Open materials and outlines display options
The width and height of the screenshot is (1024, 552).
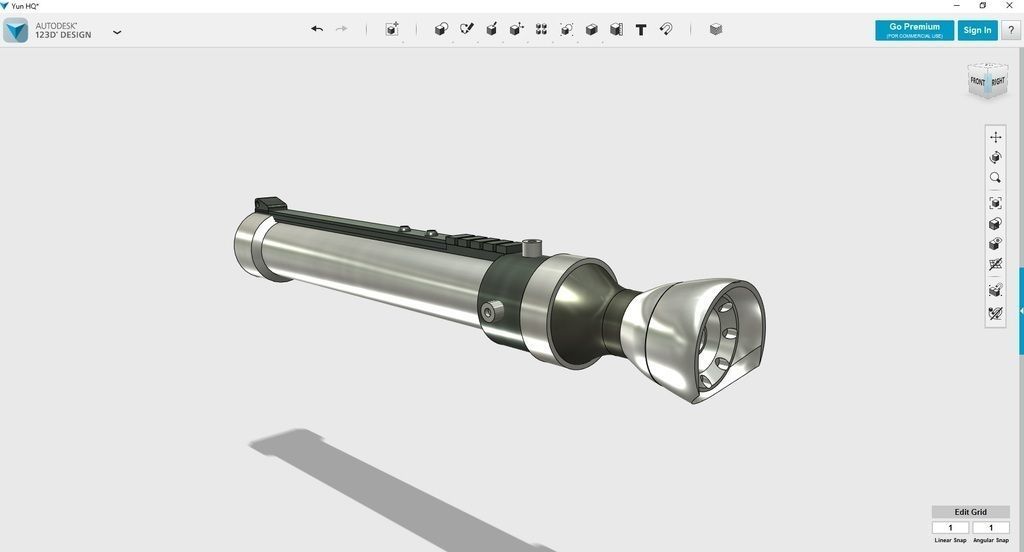point(995,224)
